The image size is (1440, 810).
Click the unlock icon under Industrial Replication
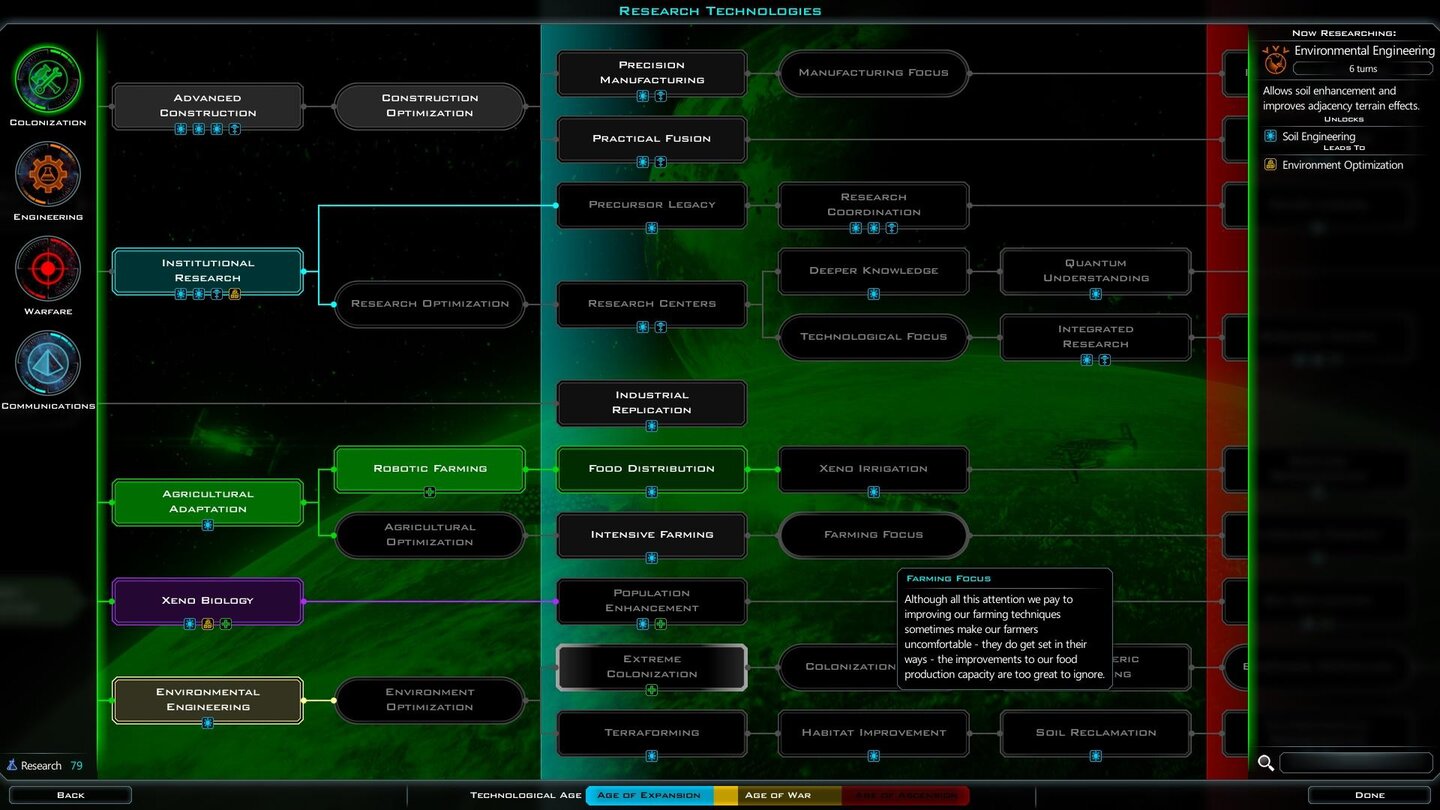pos(652,426)
